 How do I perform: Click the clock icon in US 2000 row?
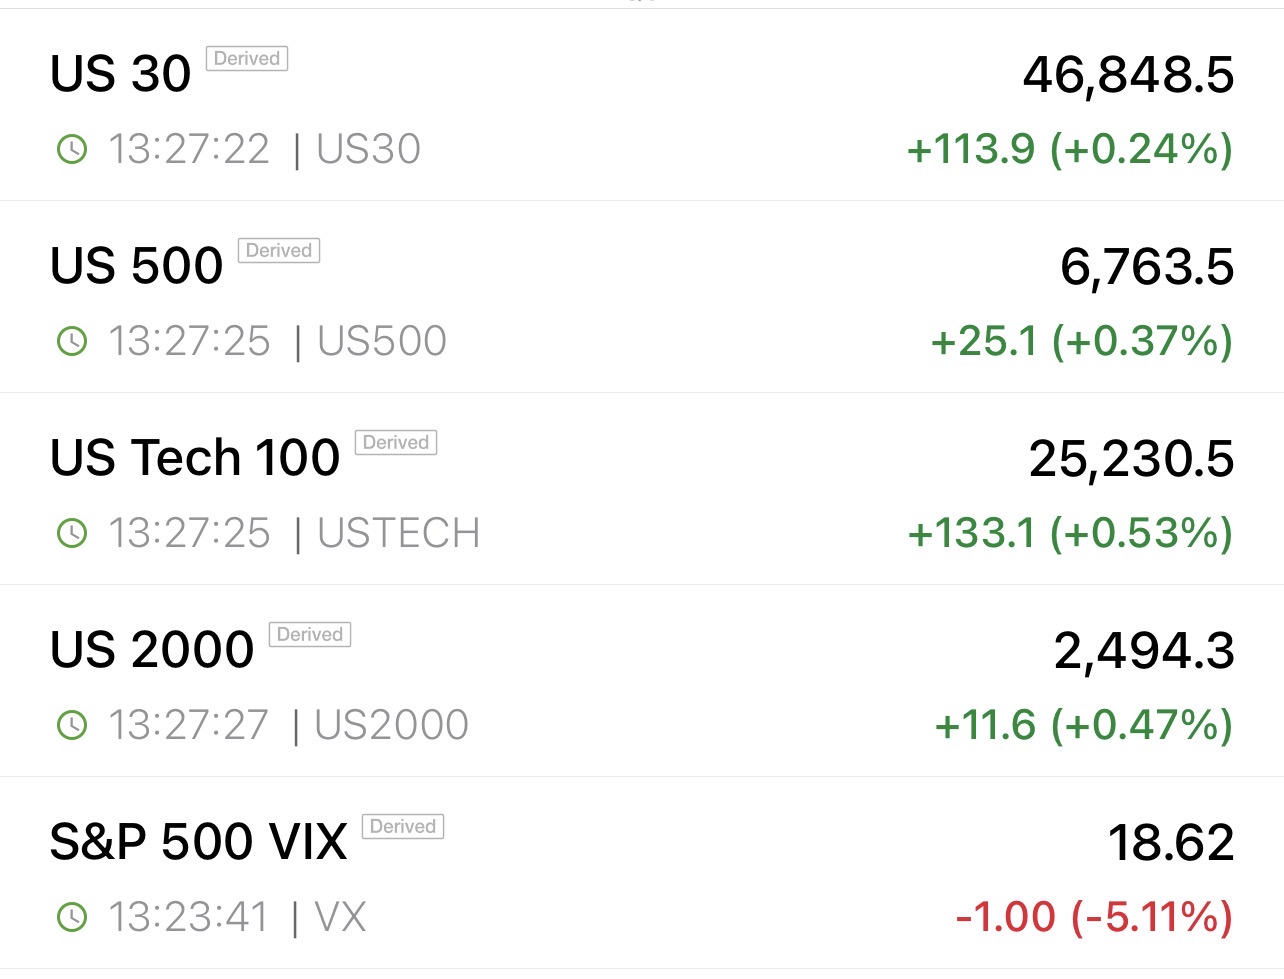point(72,725)
